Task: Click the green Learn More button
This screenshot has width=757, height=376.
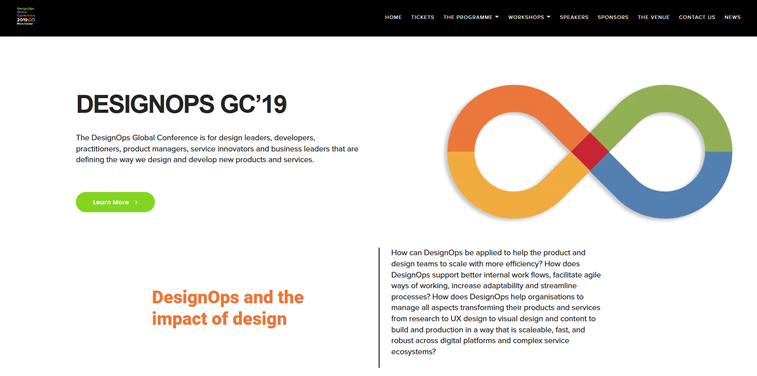Action: [115, 202]
